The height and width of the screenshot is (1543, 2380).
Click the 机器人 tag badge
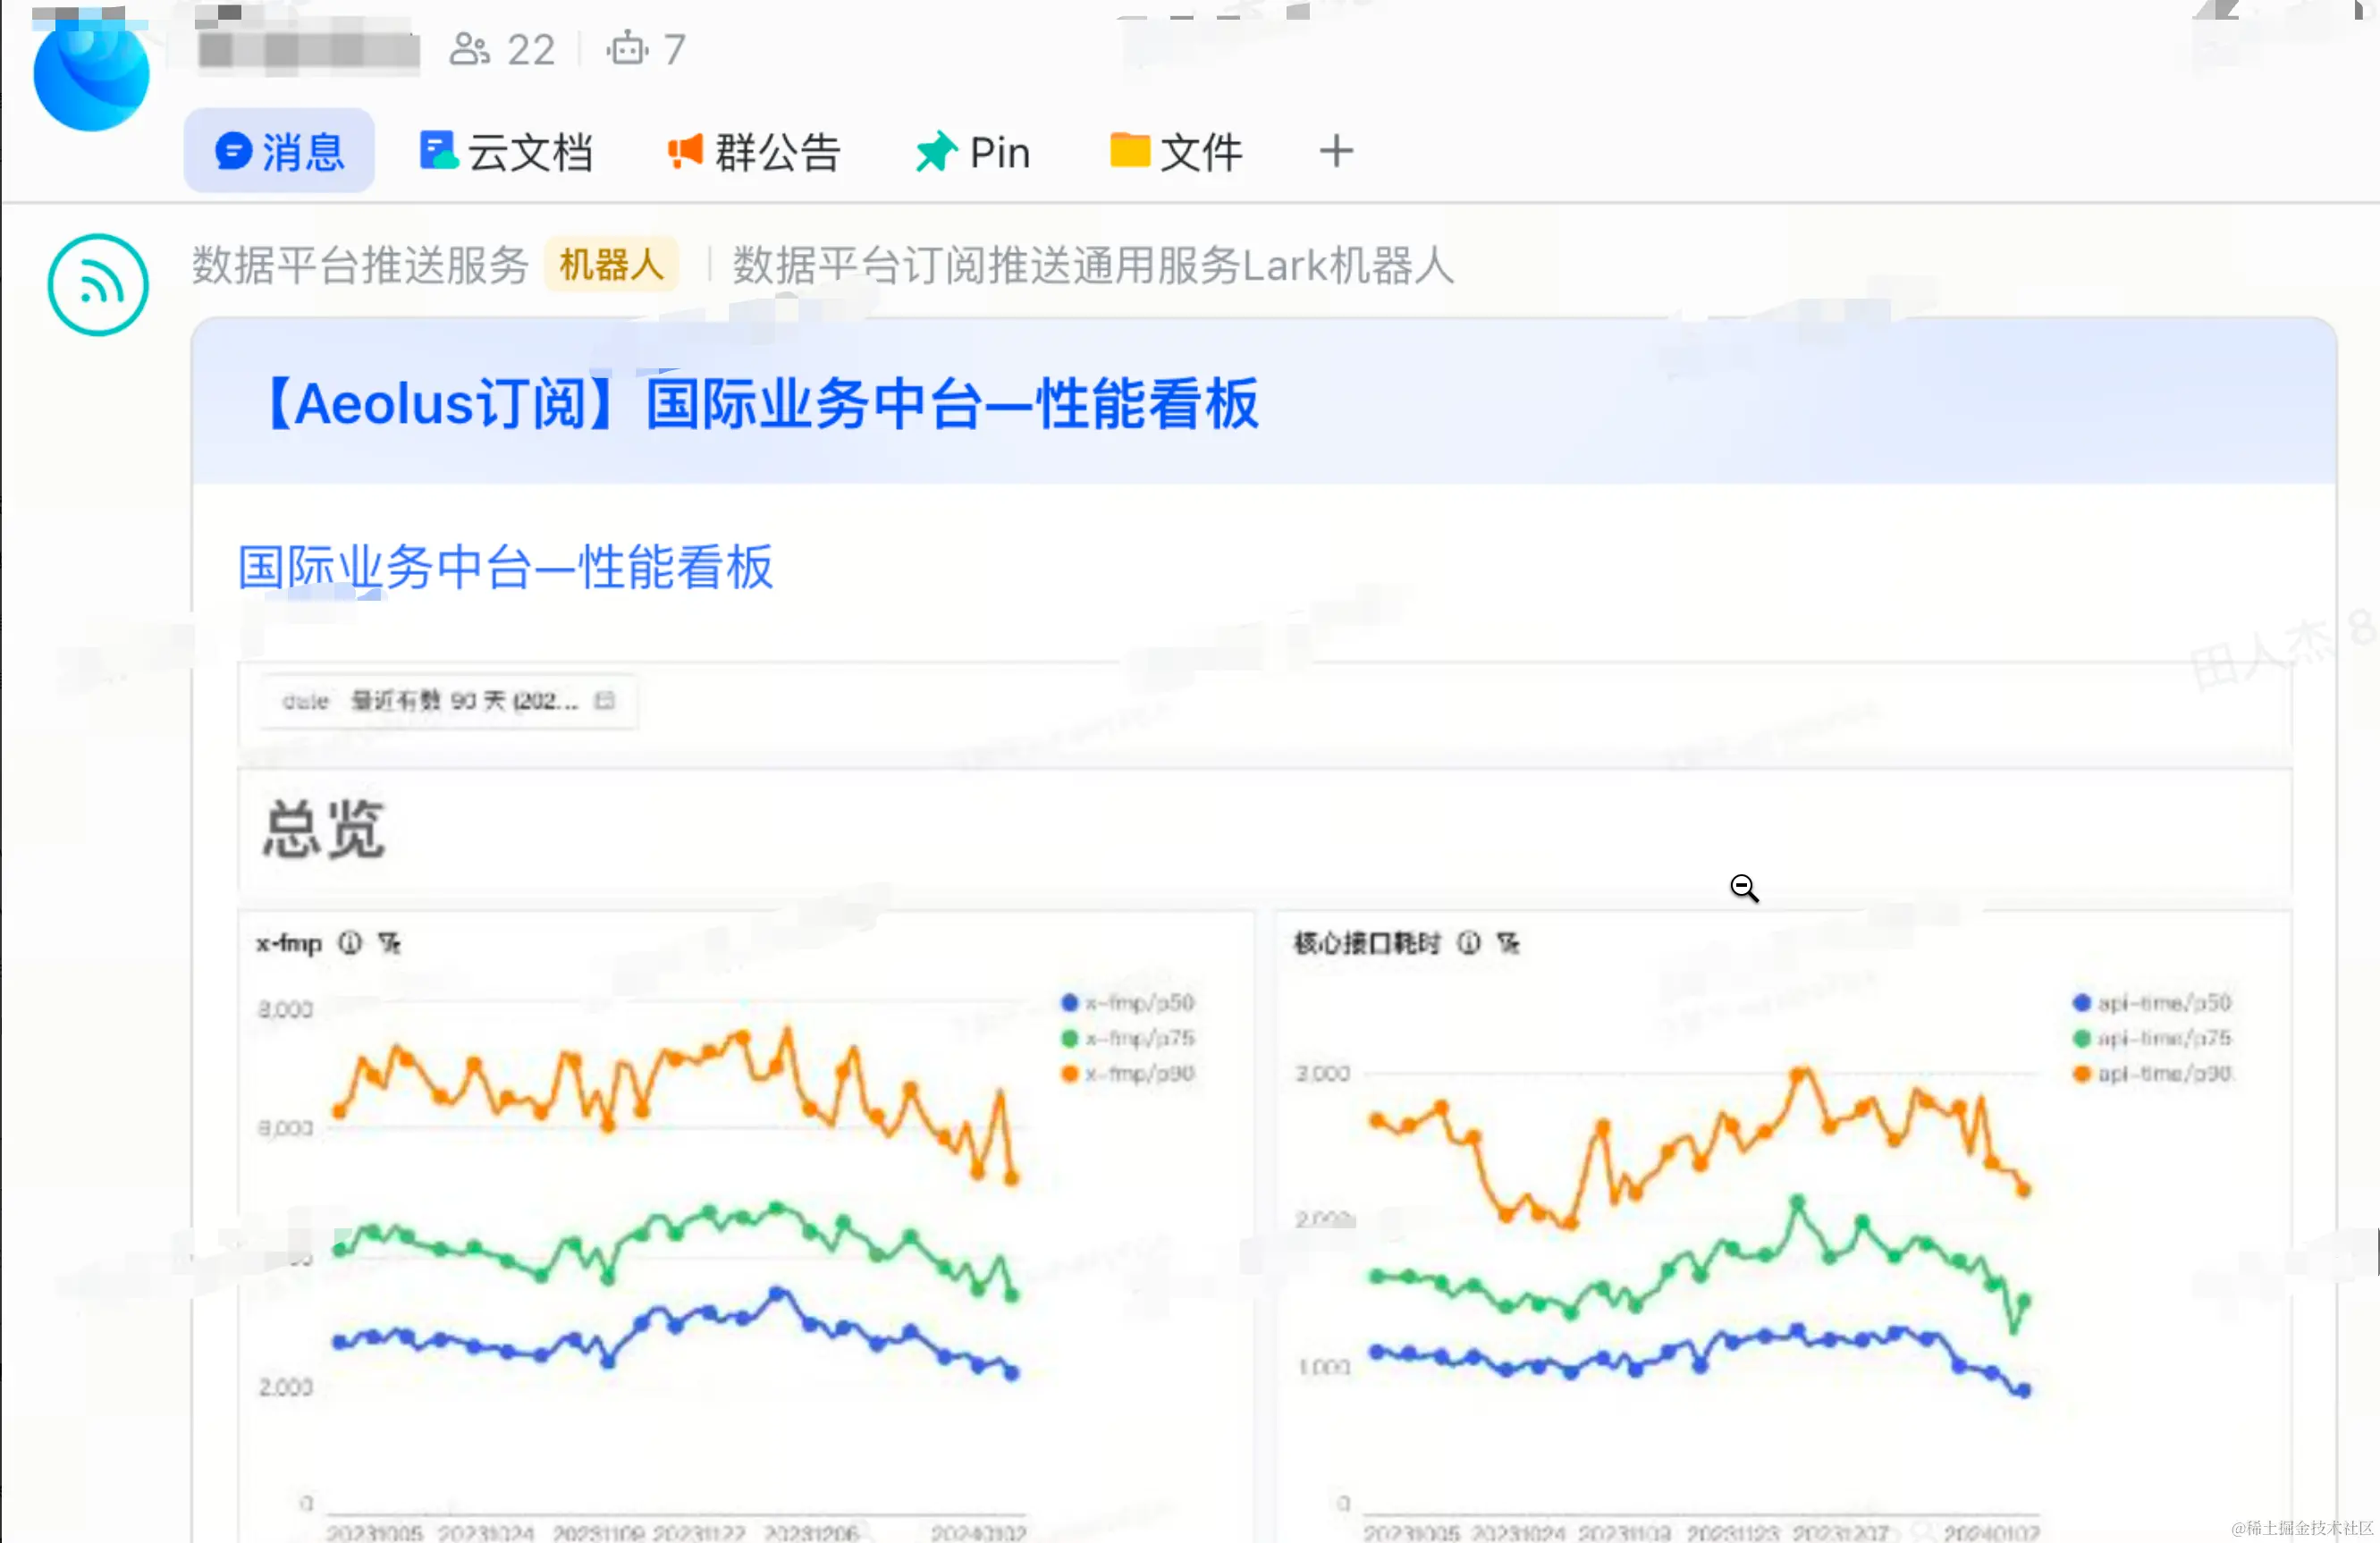click(x=611, y=265)
